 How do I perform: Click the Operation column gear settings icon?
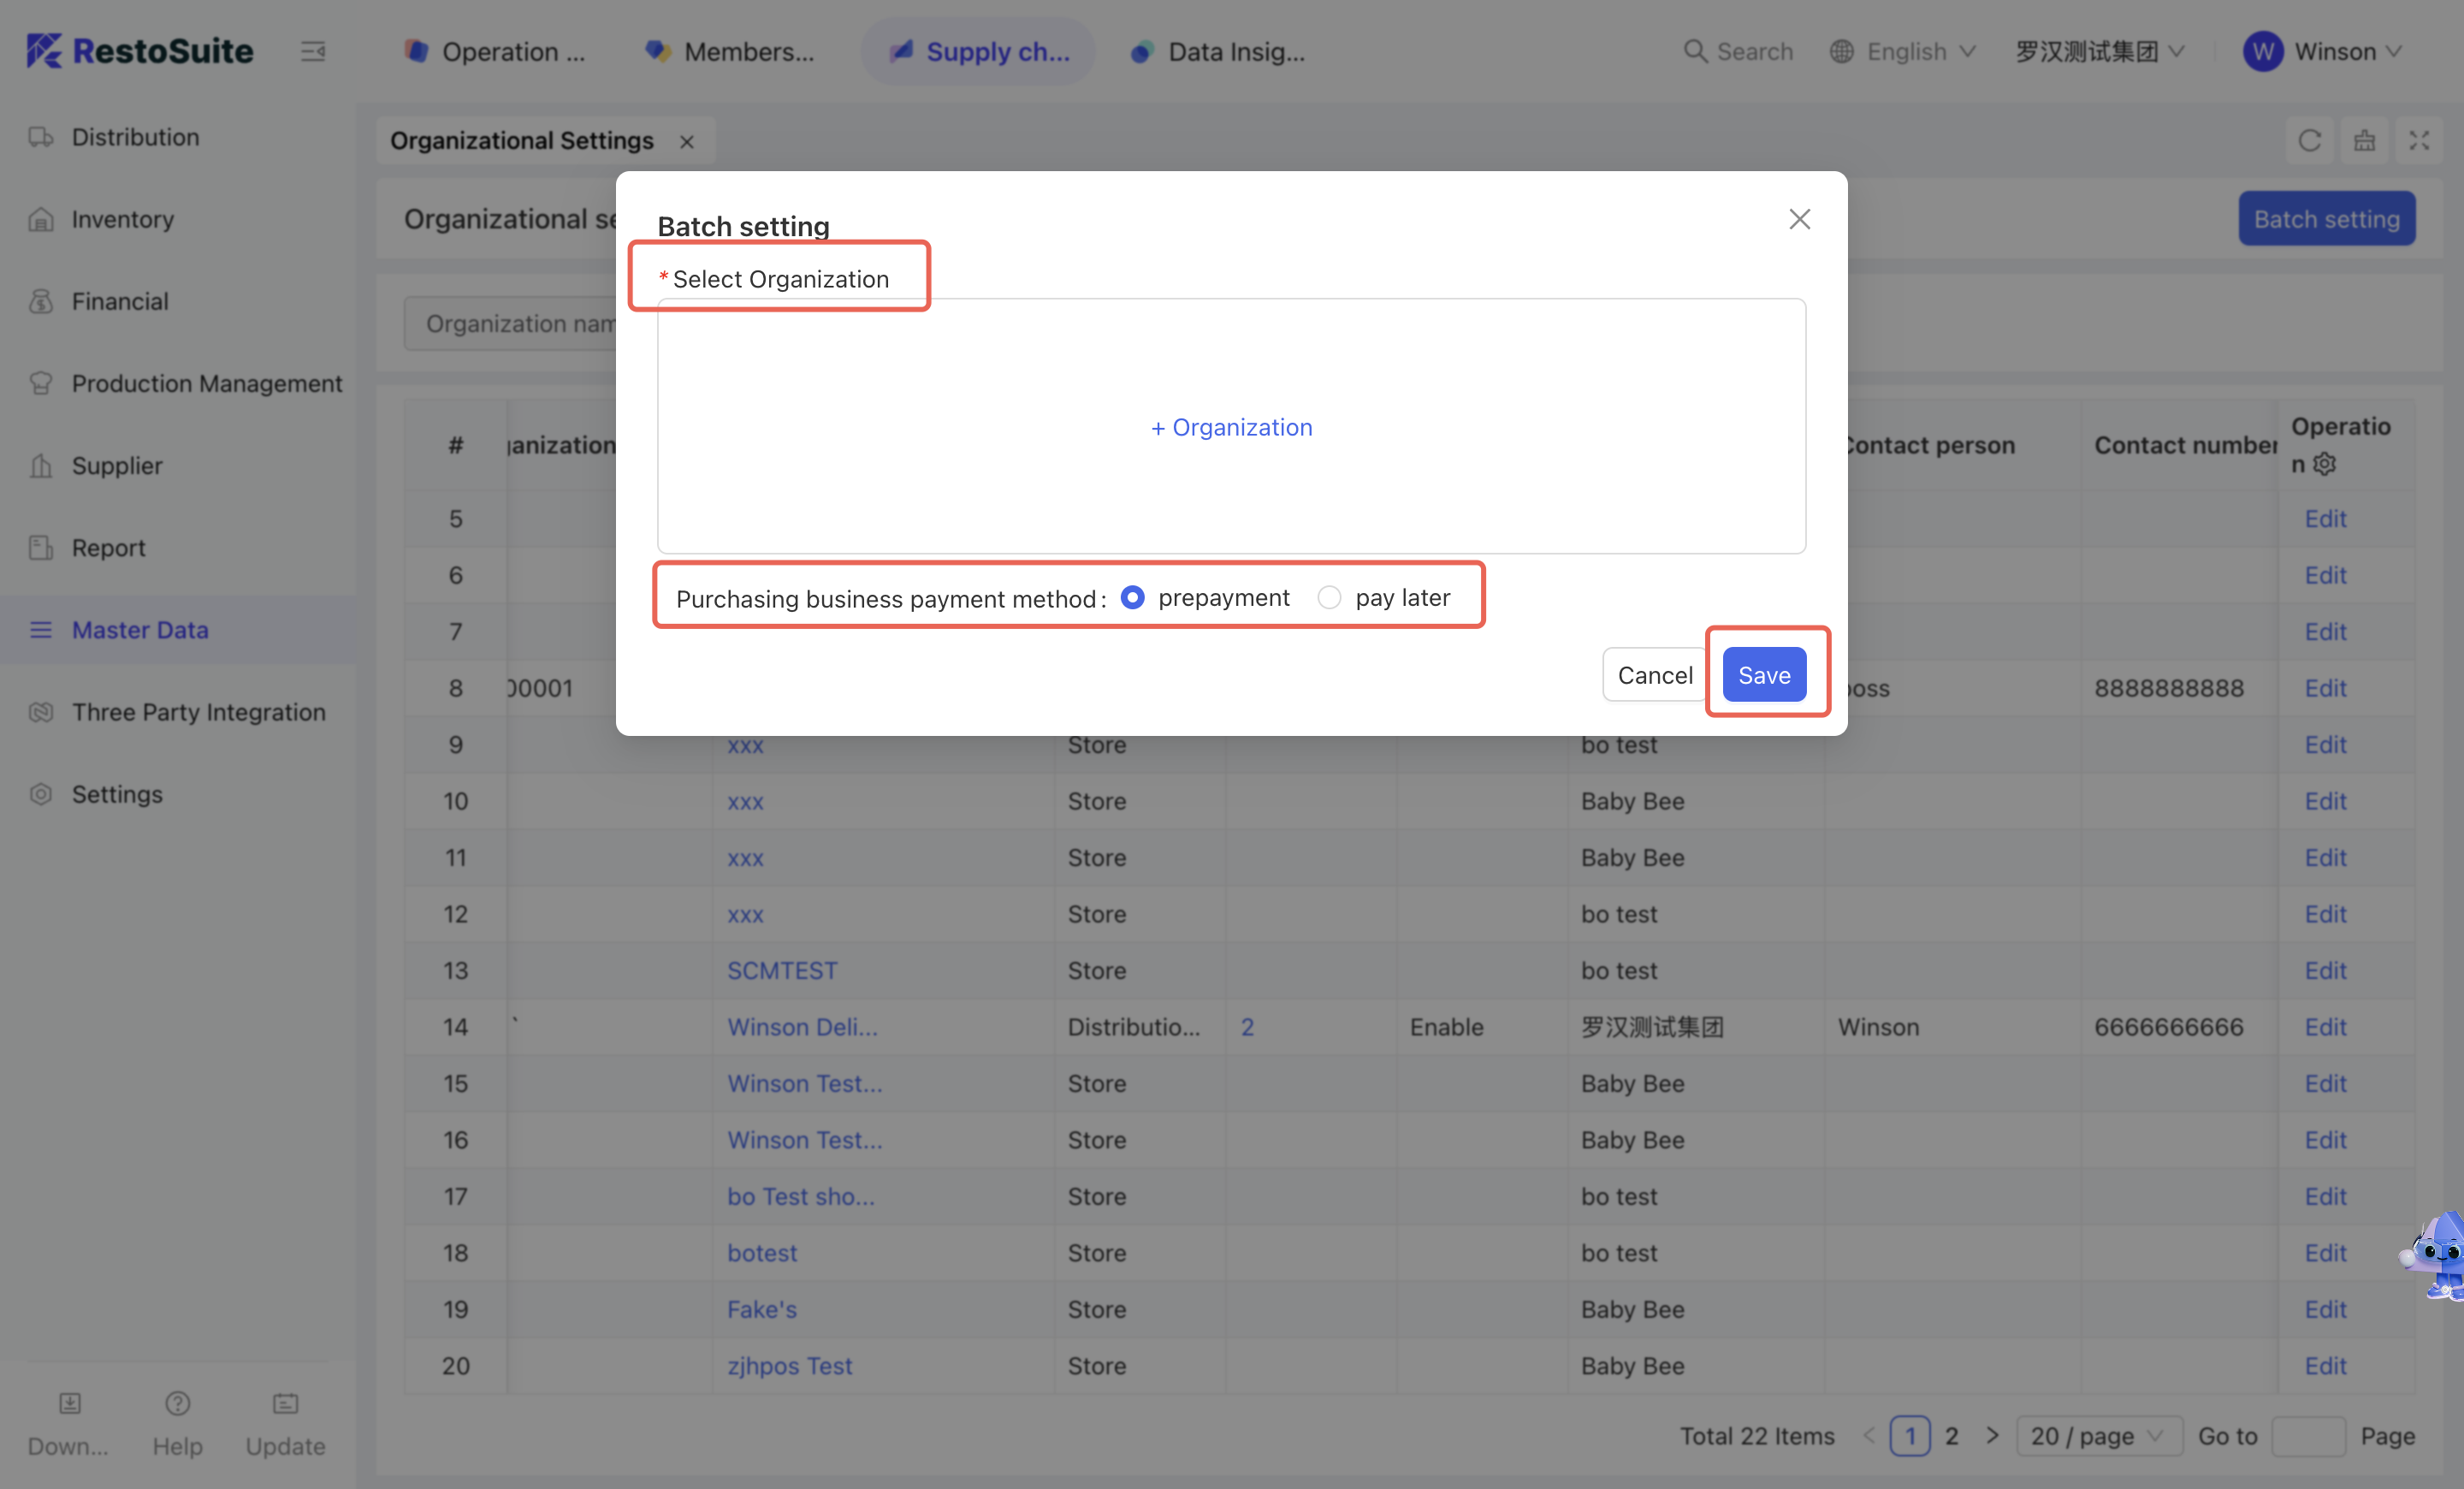2325,465
